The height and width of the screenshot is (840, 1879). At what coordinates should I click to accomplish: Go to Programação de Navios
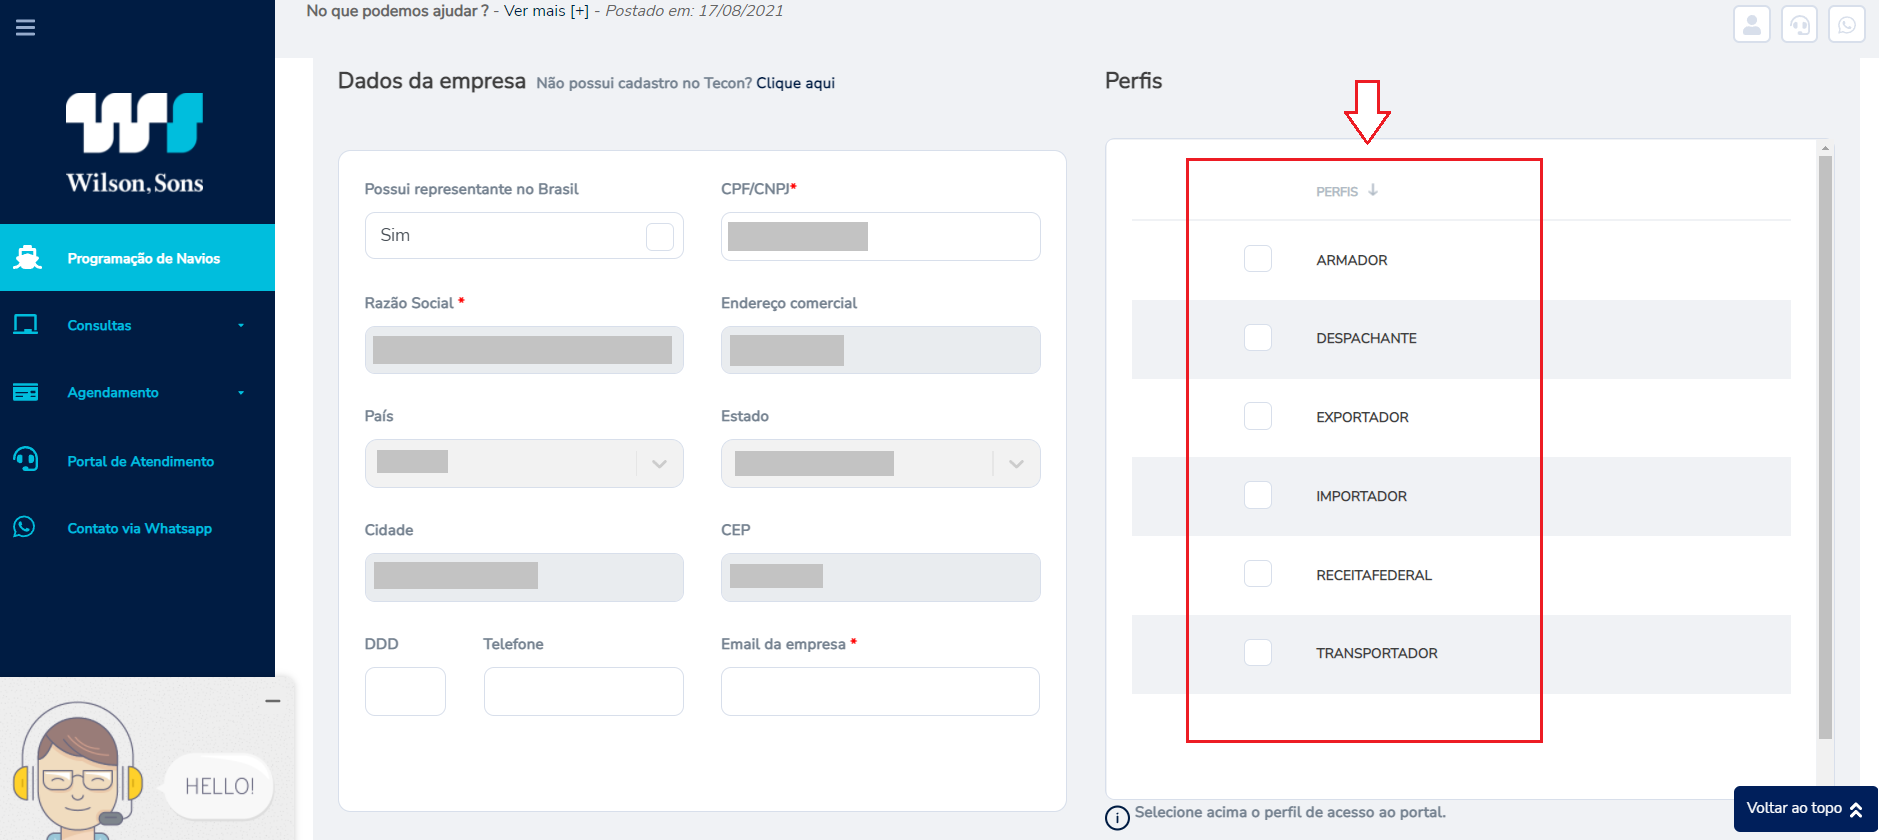click(137, 258)
